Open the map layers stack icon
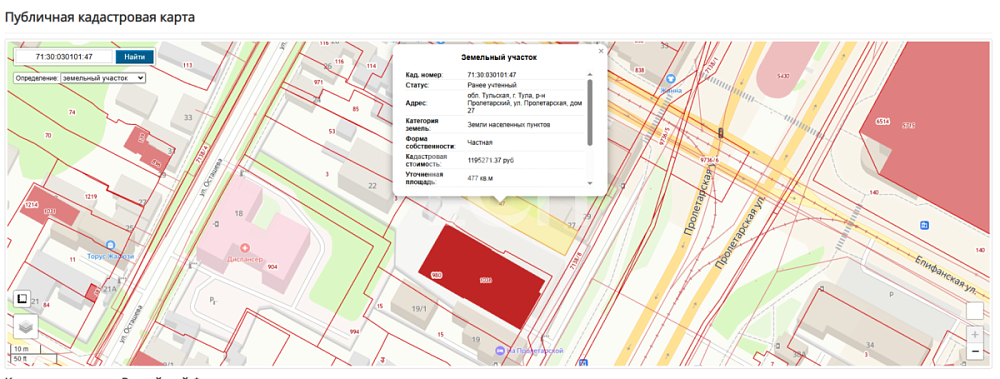This screenshot has height=379, width=1000. click(26, 326)
